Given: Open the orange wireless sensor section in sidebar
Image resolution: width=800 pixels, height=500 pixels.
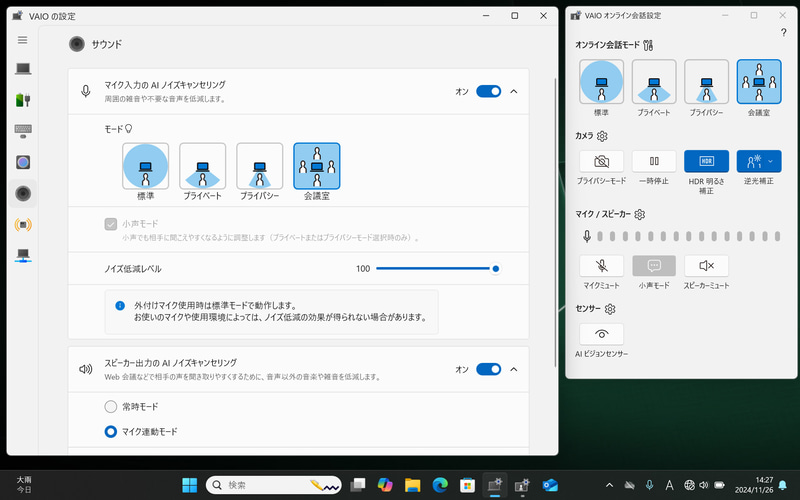Looking at the screenshot, I should (23, 224).
